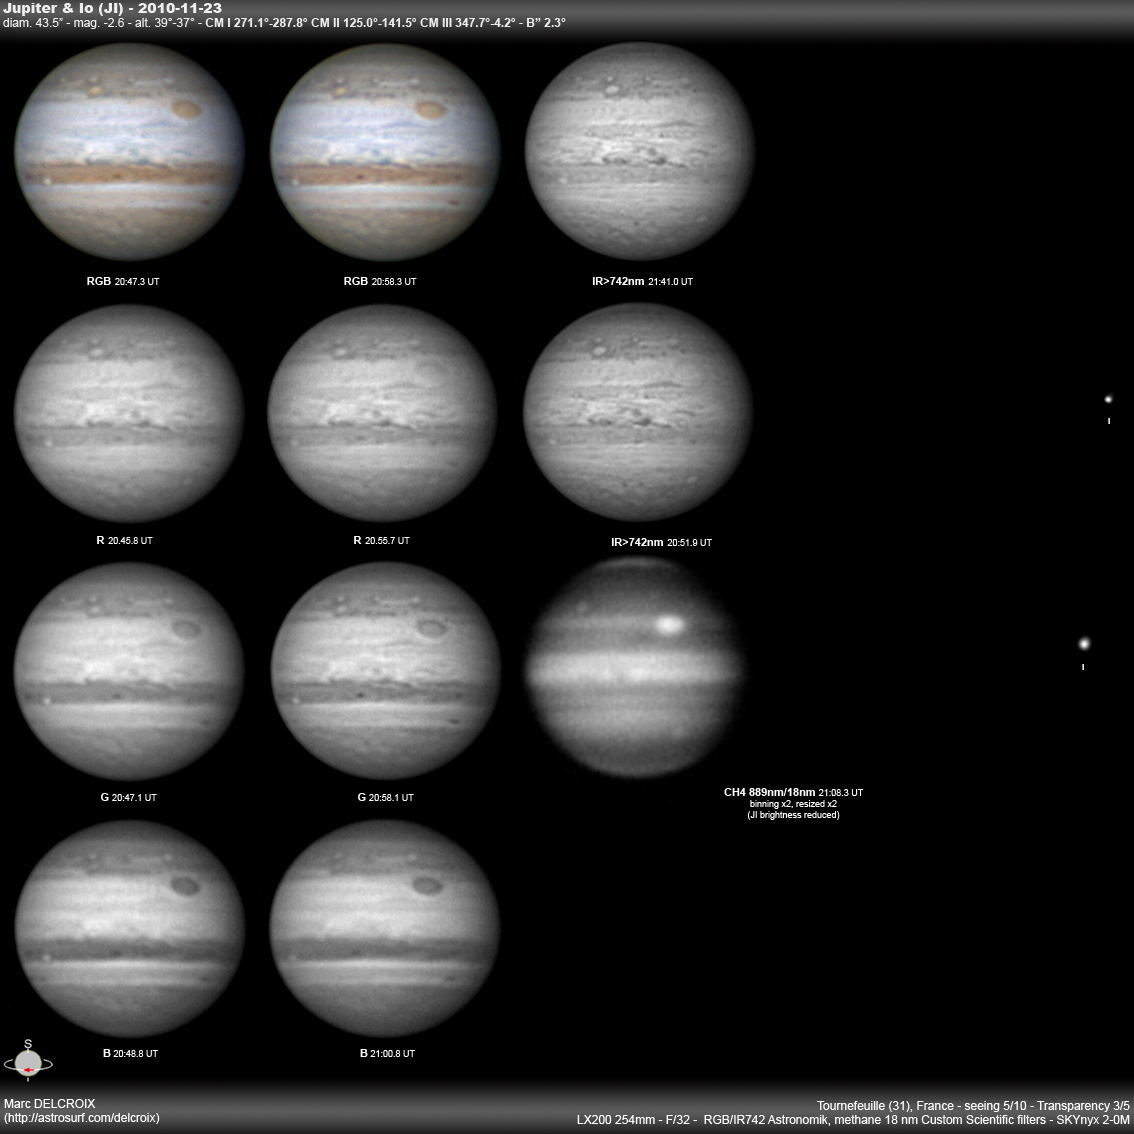
Task: Click the 'binning x2, resized x2' note
Action: pyautogui.click(x=793, y=804)
